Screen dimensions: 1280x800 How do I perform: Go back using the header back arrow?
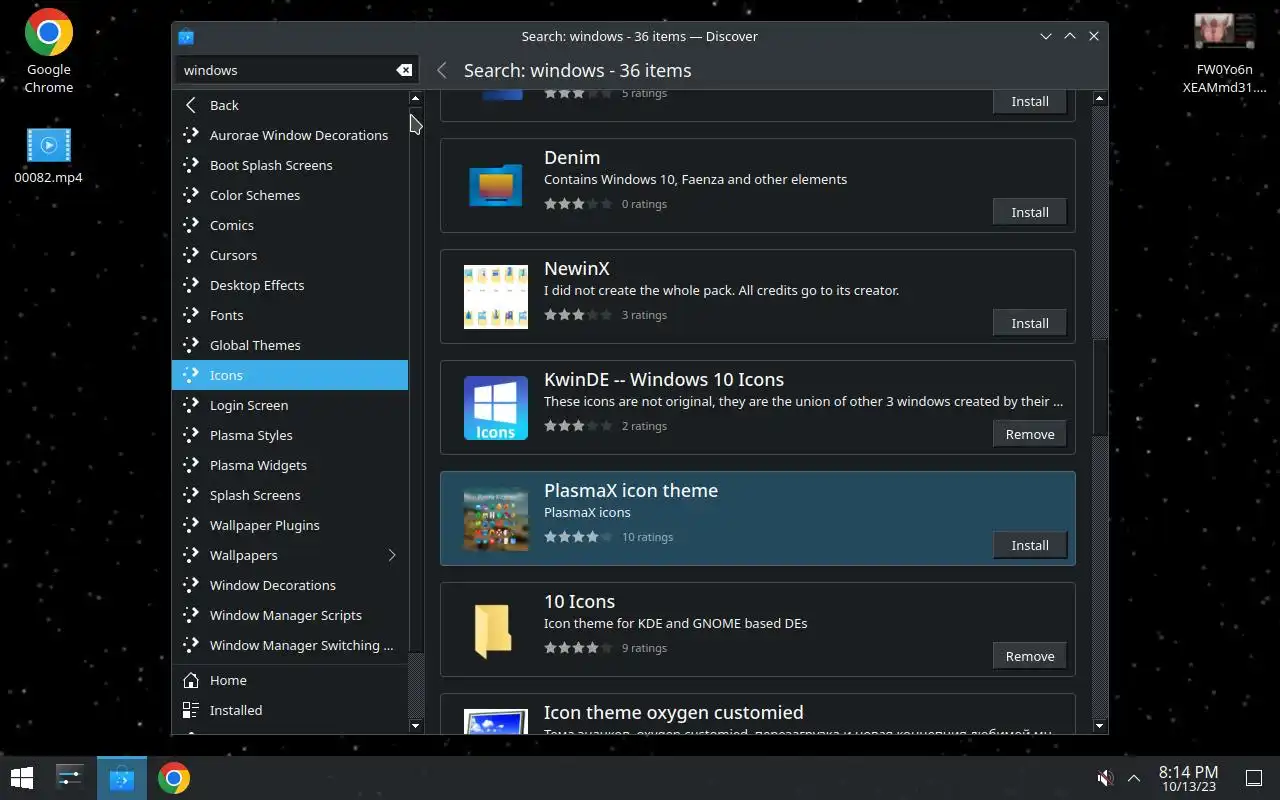[x=442, y=71]
